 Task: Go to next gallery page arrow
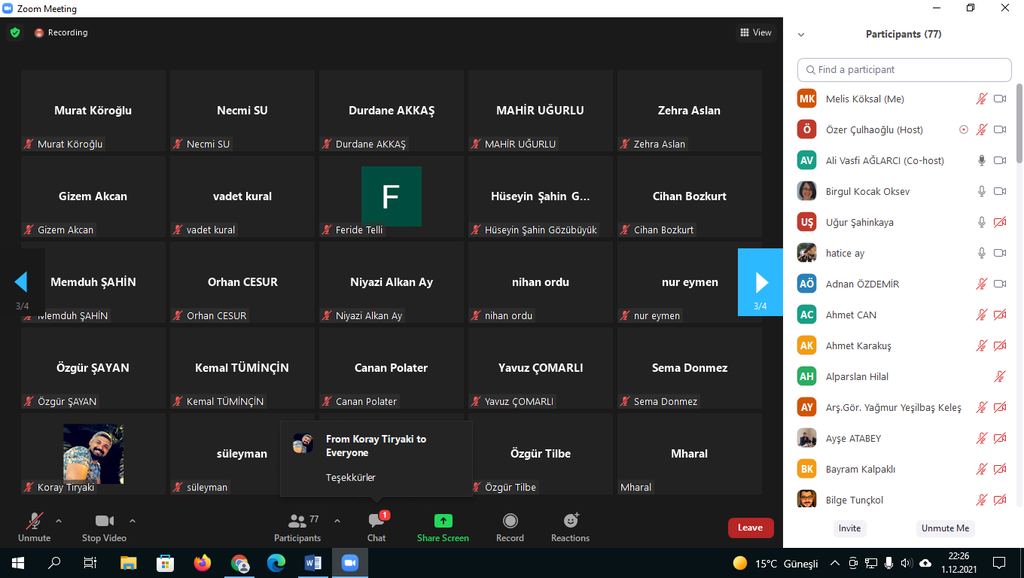tap(760, 282)
